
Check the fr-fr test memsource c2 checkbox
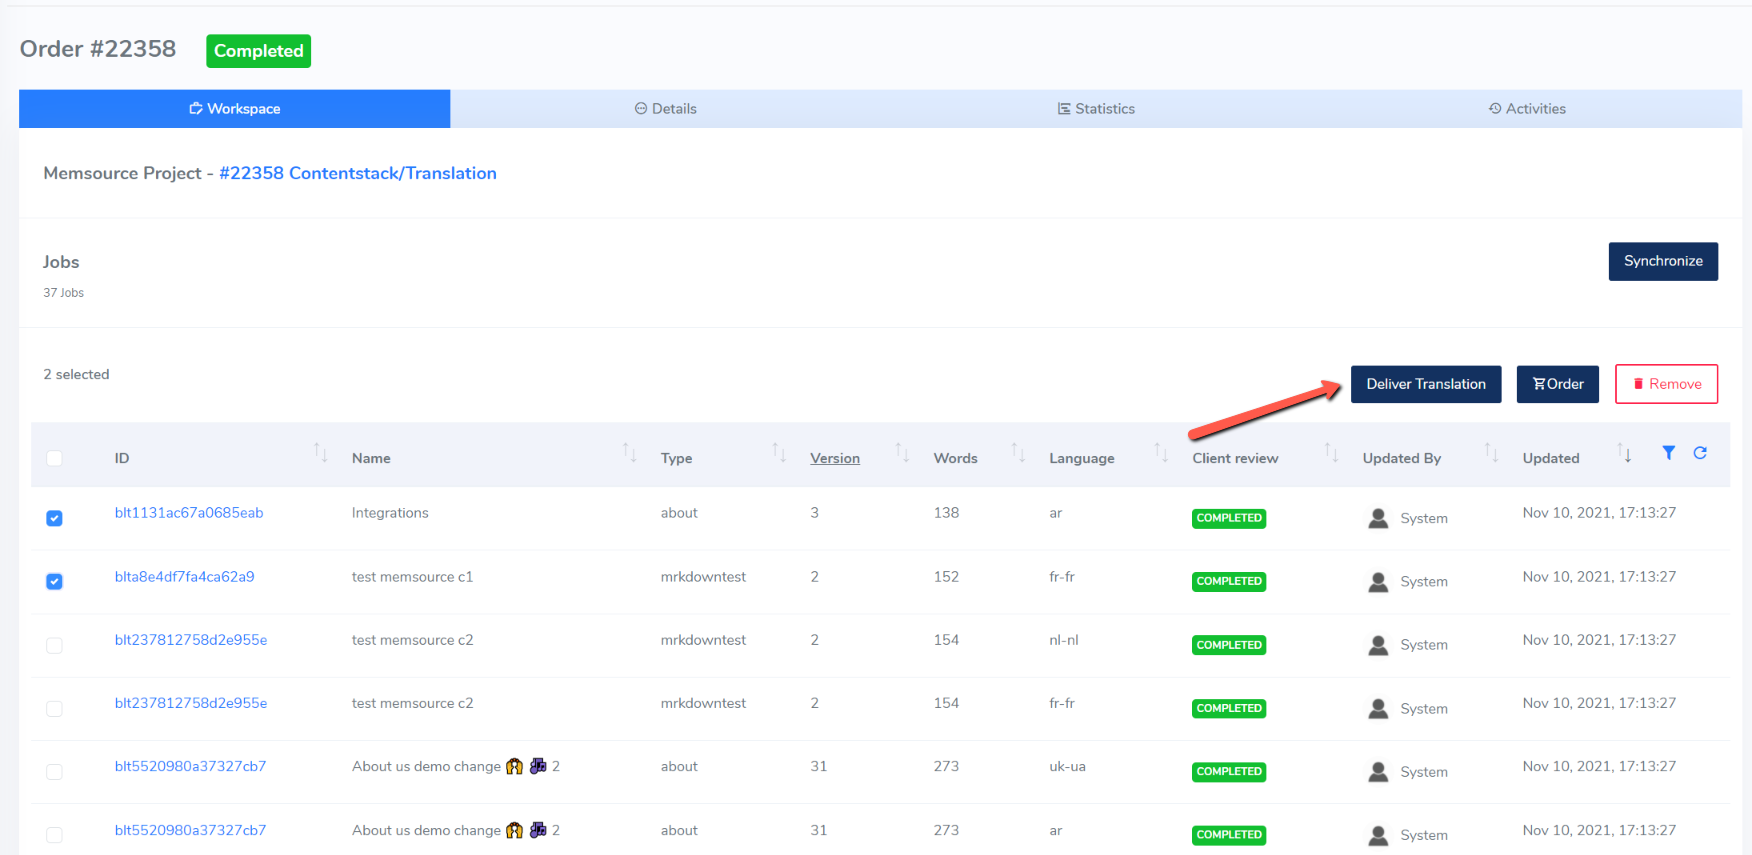click(54, 708)
